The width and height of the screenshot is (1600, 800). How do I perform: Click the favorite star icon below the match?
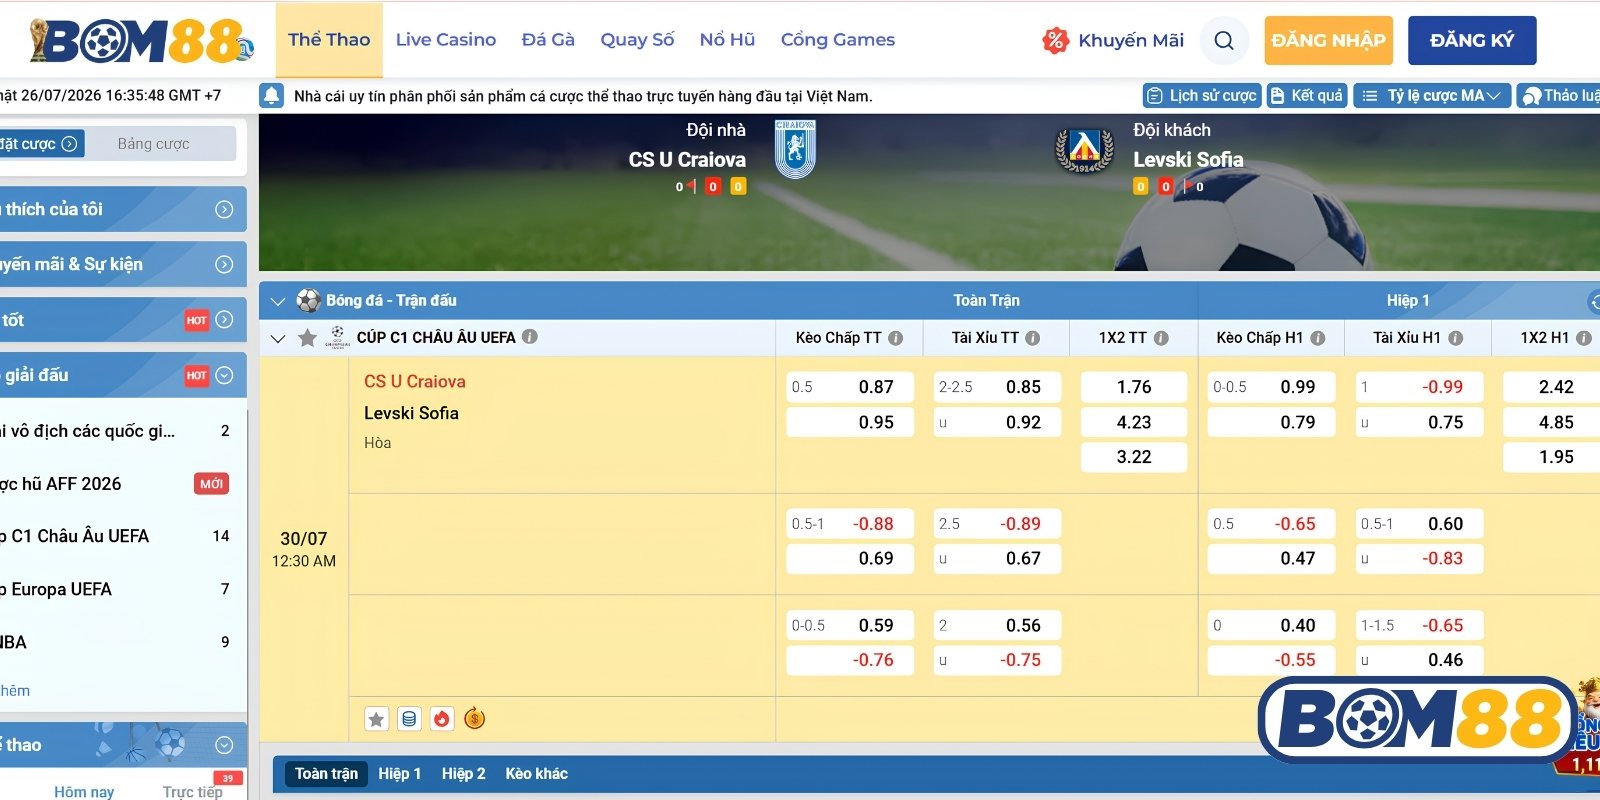376,719
